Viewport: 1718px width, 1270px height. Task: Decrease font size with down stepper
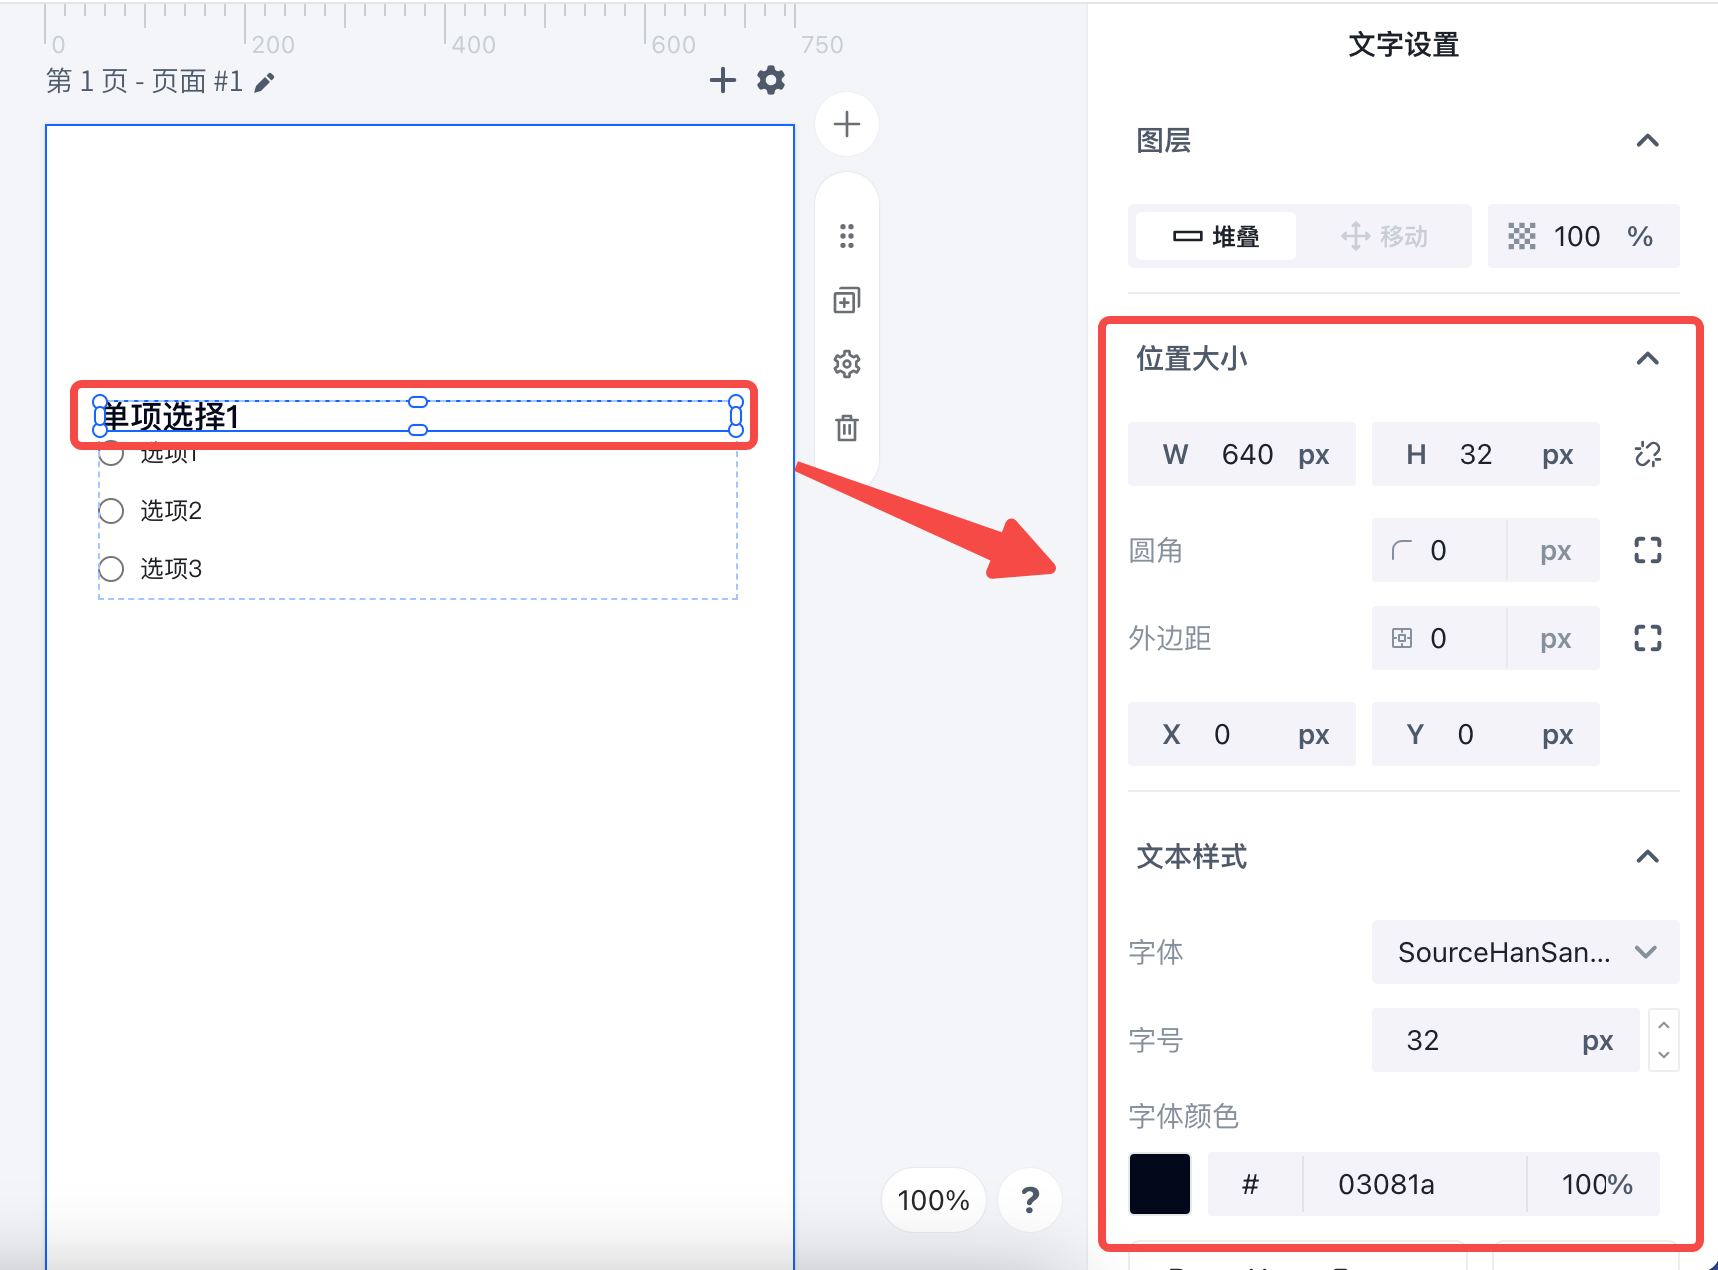1664,1055
